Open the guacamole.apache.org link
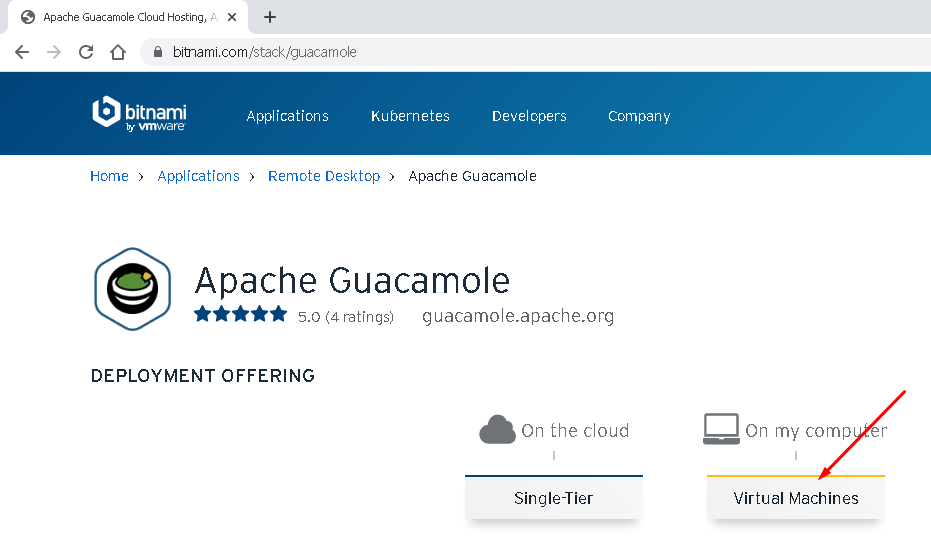This screenshot has height=552, width=931. click(518, 316)
